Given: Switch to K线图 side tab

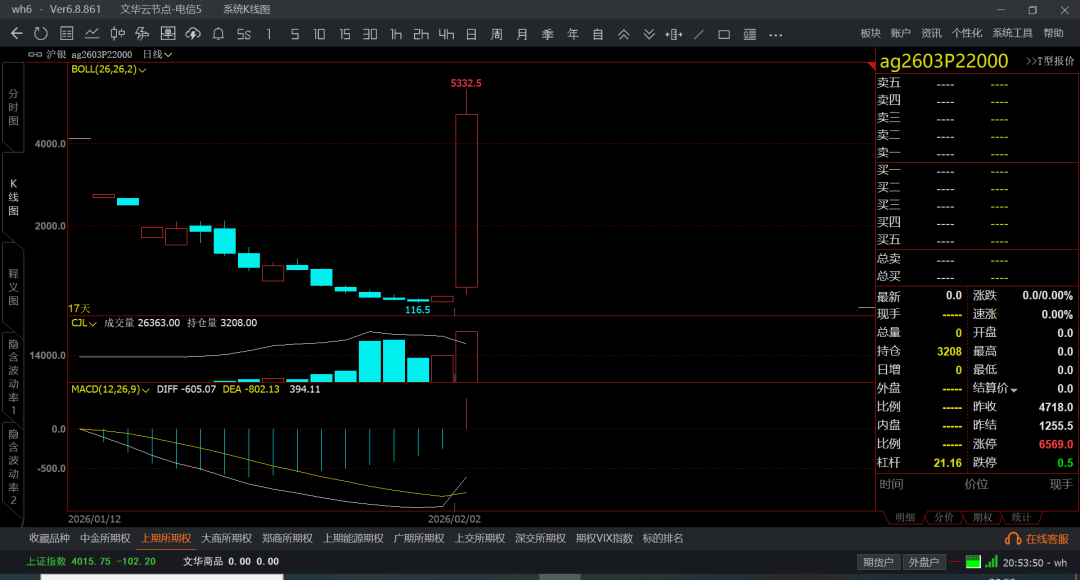Looking at the screenshot, I should (x=13, y=197).
